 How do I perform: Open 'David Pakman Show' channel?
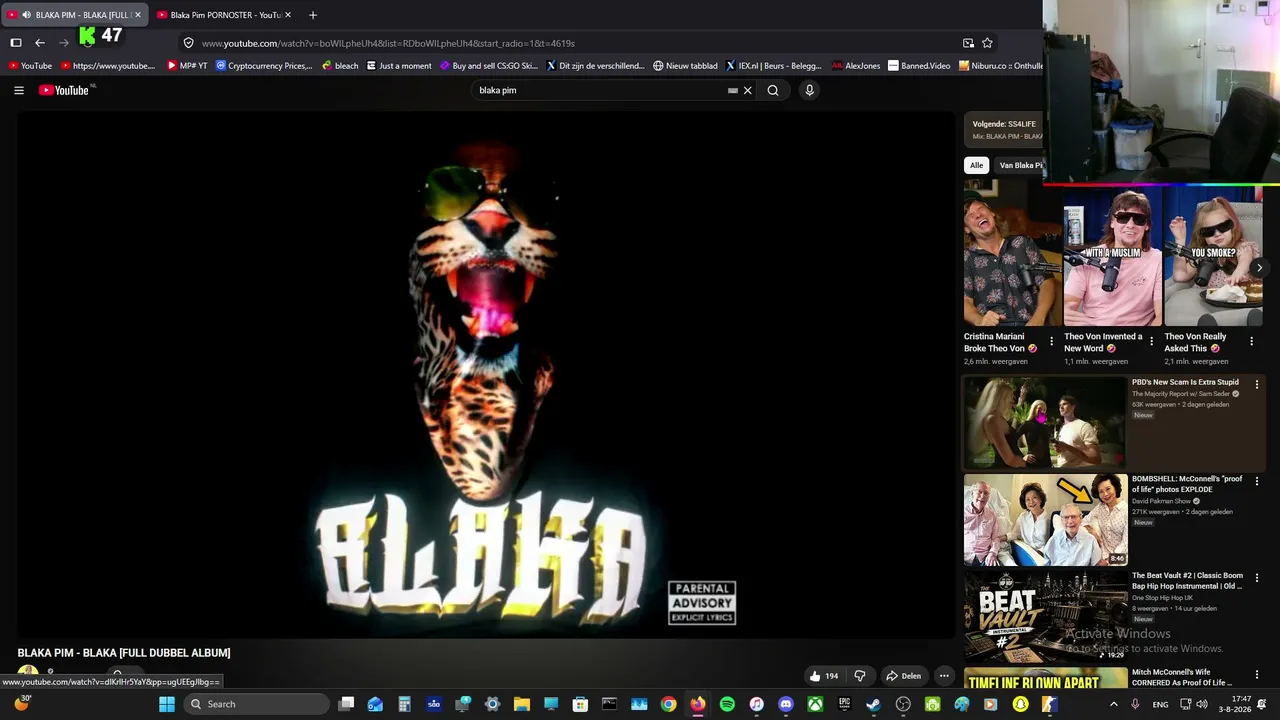pyautogui.click(x=1161, y=501)
